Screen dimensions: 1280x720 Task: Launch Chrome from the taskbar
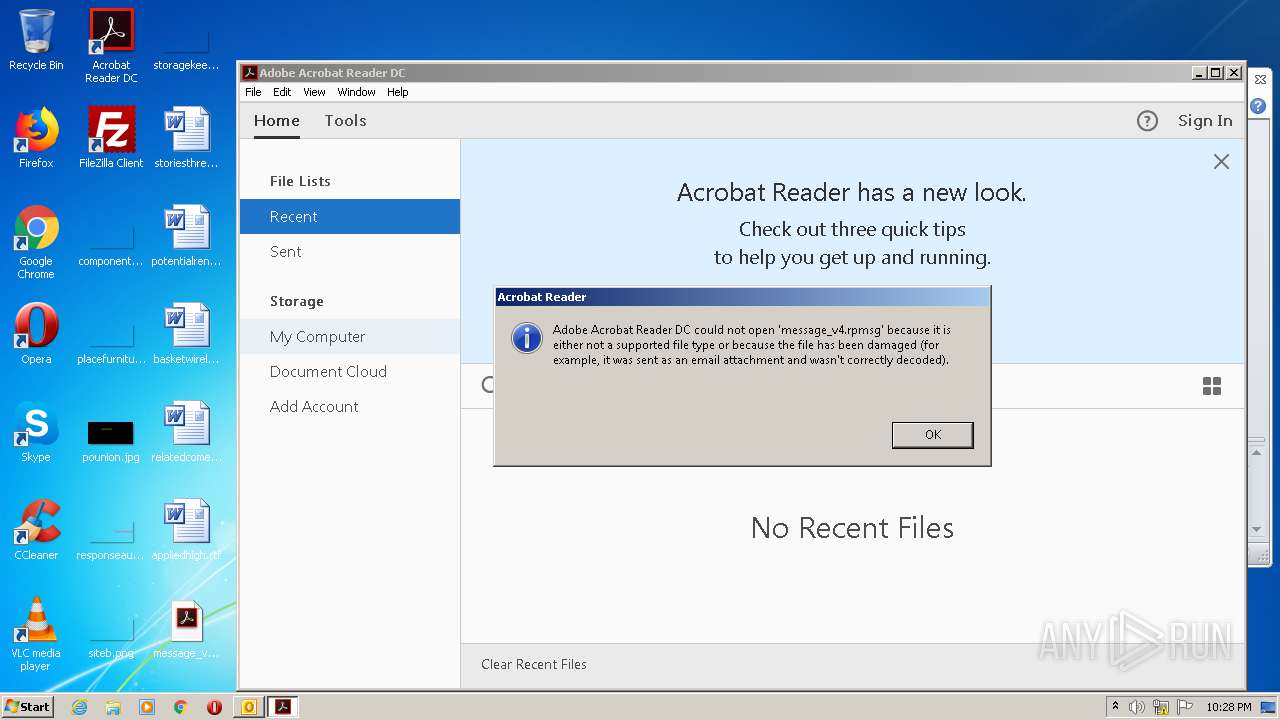[x=181, y=707]
